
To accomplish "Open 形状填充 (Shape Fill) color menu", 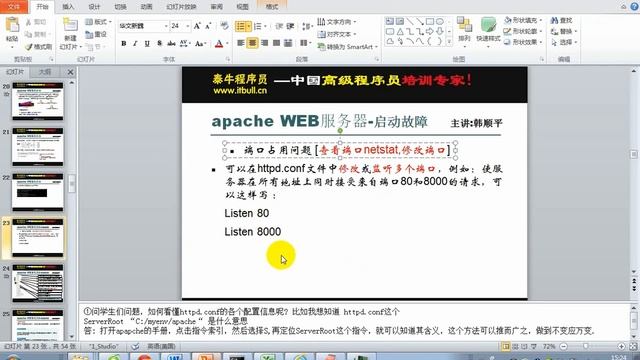I will (523, 20).
